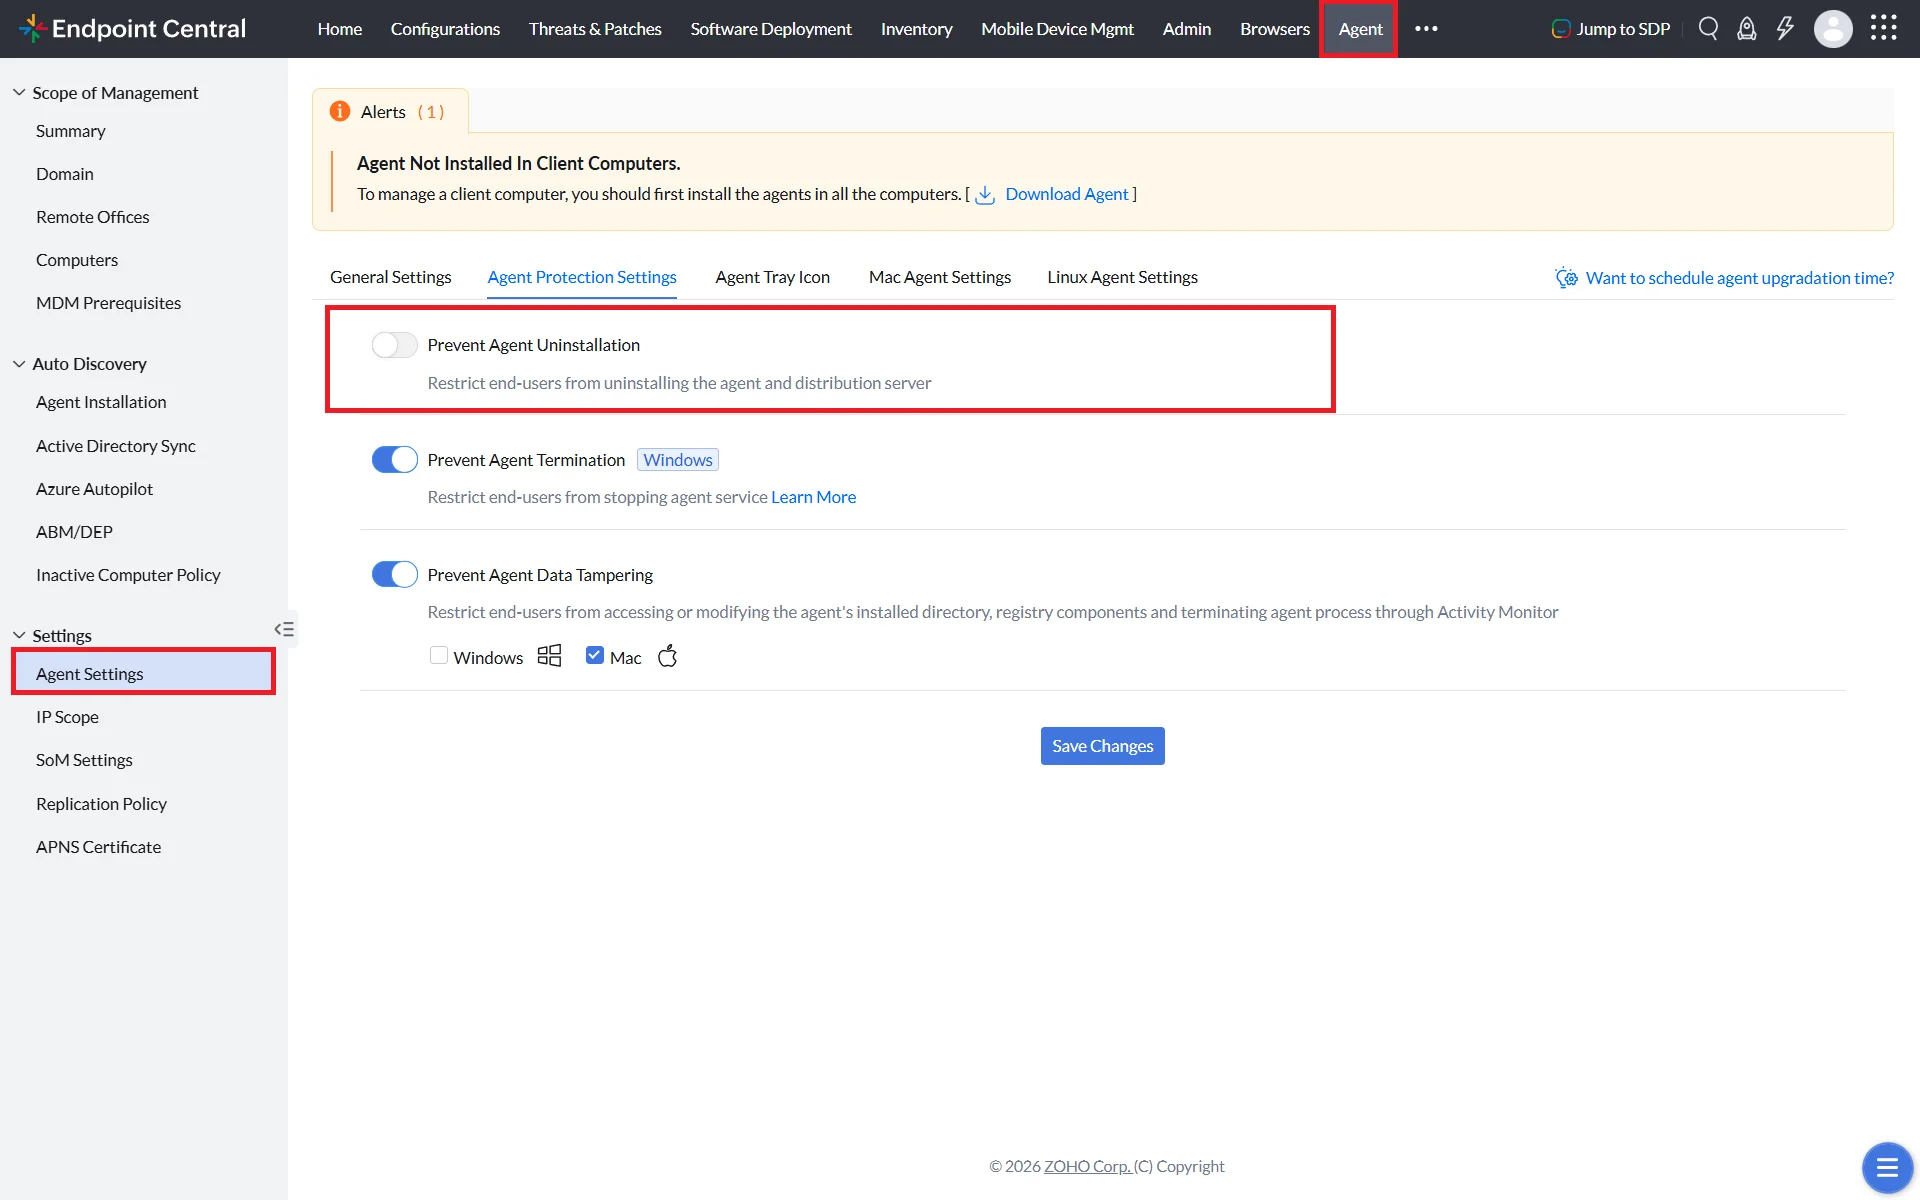This screenshot has width=1920, height=1200.
Task: Collapse the left sidebar panel icon
Action: click(x=284, y=629)
